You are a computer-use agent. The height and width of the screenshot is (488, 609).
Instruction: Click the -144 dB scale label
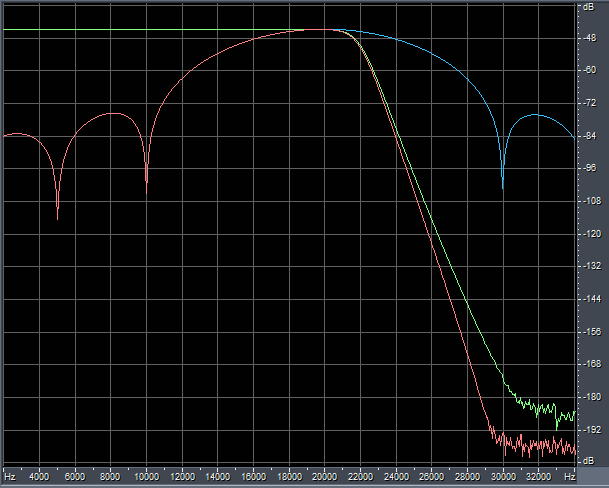pos(591,299)
